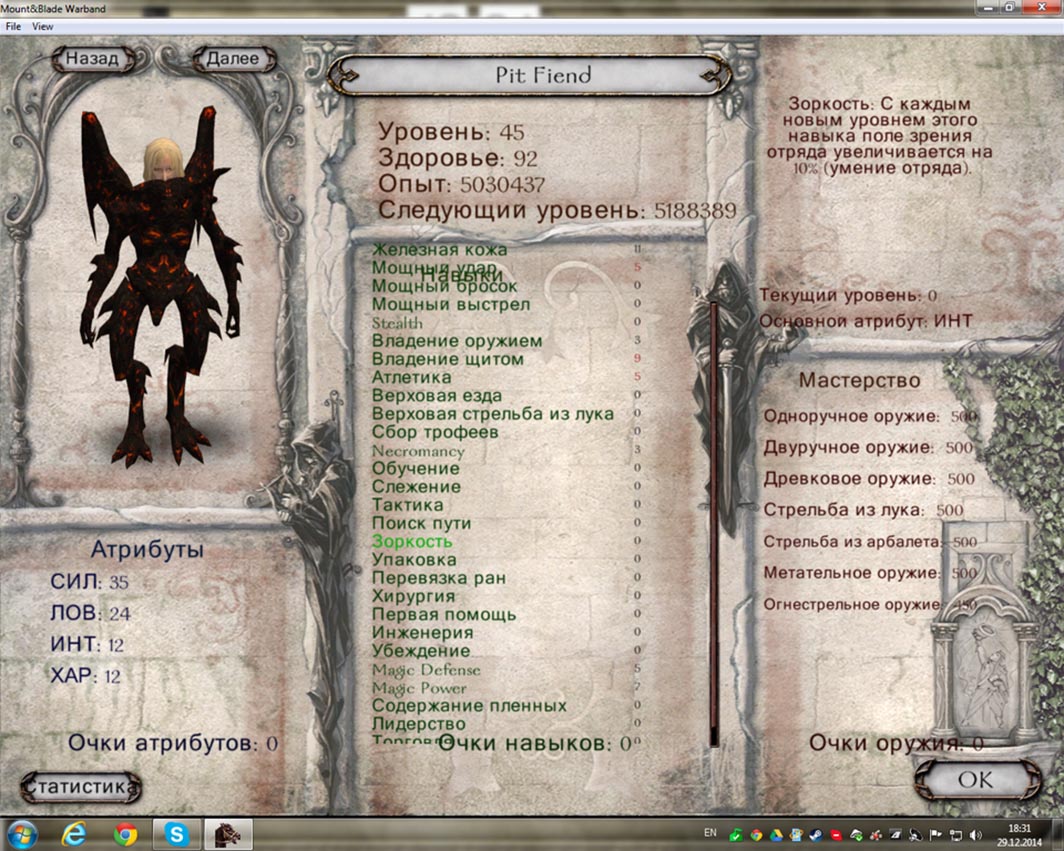This screenshot has height=851, width=1064.
Task: Select the Зоркость skill
Action: click(x=414, y=541)
